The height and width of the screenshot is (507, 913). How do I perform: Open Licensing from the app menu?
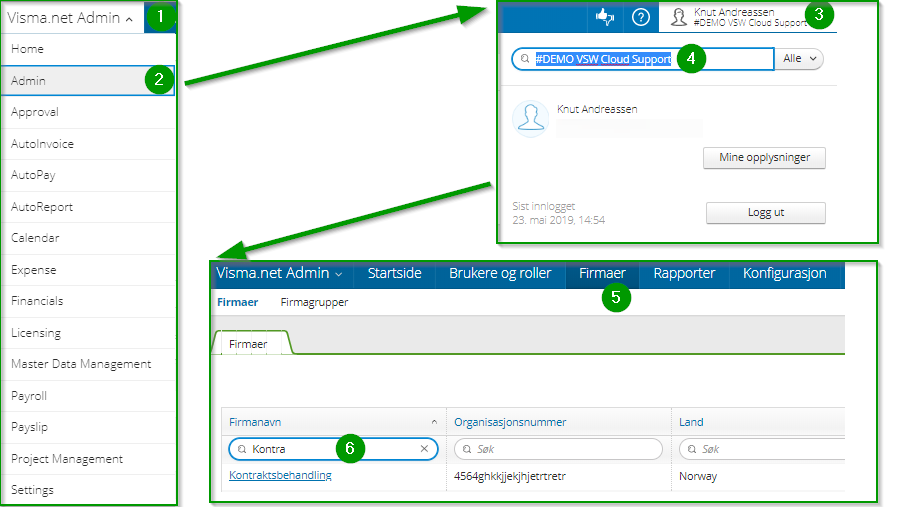point(89,332)
